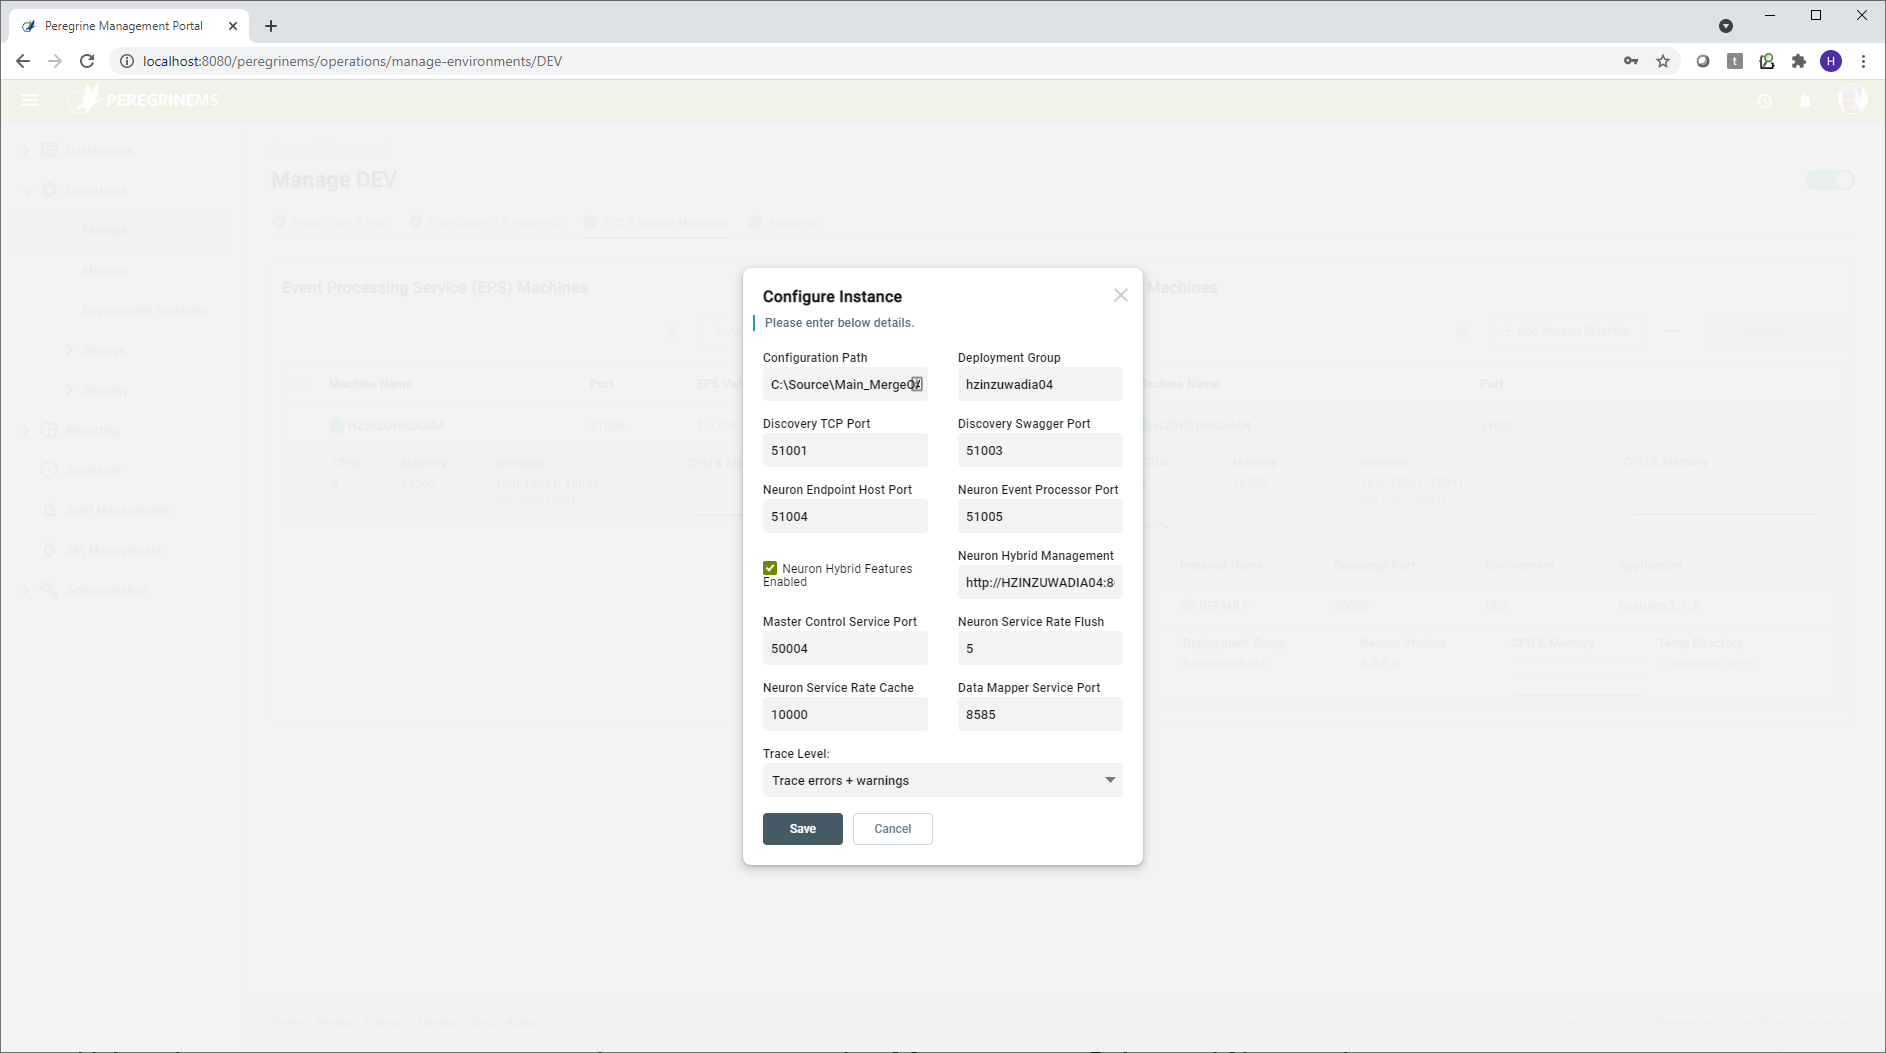Open a new browser tab
Image resolution: width=1886 pixels, height=1053 pixels.
tap(271, 26)
